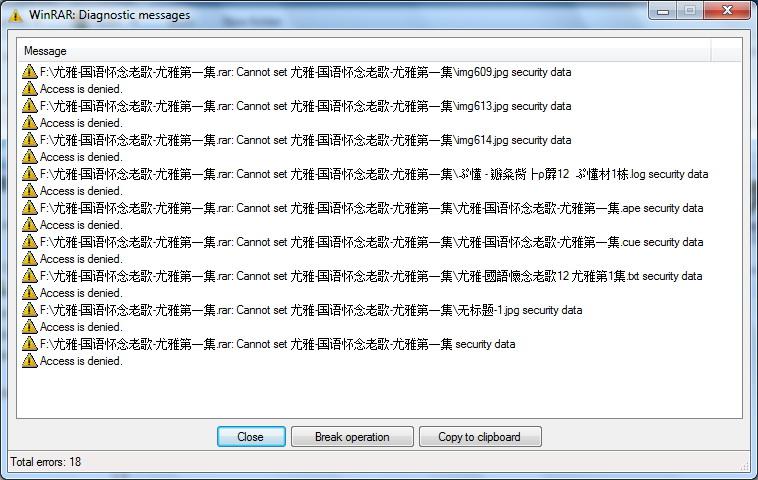The image size is (758, 480).
Task: Click warning icon beside .ape file error
Action: click(x=29, y=208)
